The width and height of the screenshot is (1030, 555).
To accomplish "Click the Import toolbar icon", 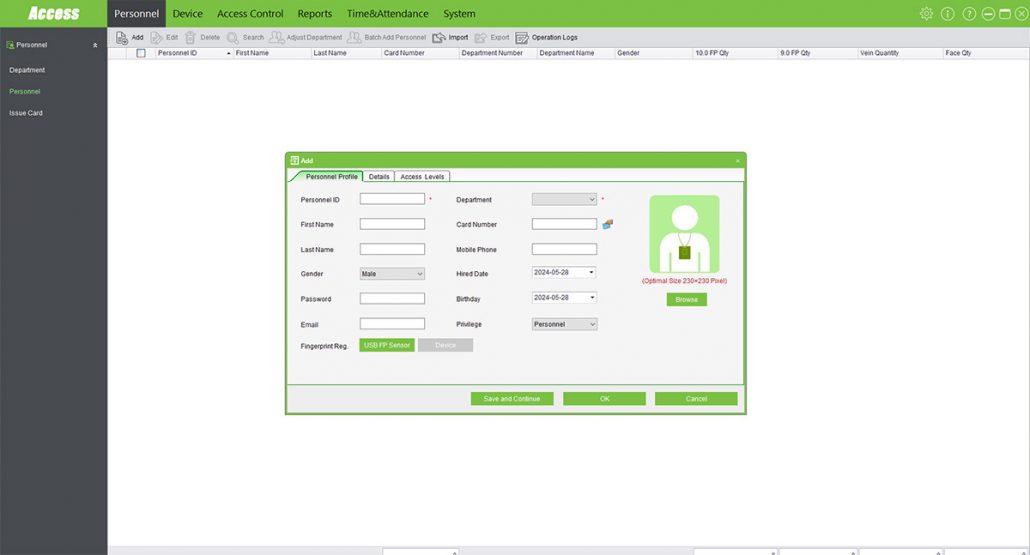I will tap(439, 37).
